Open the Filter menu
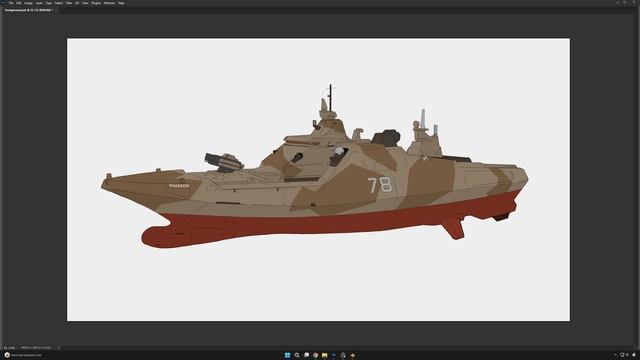 point(69,3)
